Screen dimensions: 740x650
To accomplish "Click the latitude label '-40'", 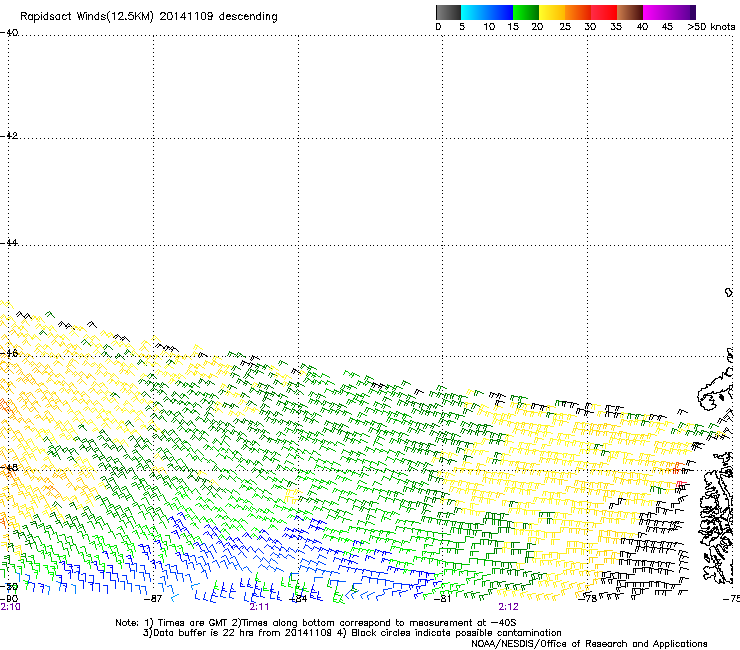I will (x=9, y=33).
